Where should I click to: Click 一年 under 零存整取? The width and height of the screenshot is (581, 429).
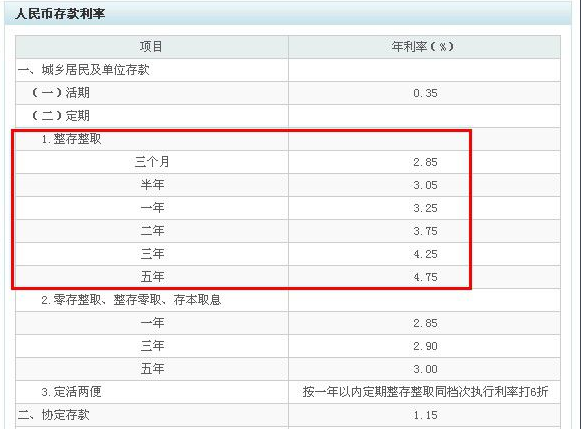pos(152,323)
